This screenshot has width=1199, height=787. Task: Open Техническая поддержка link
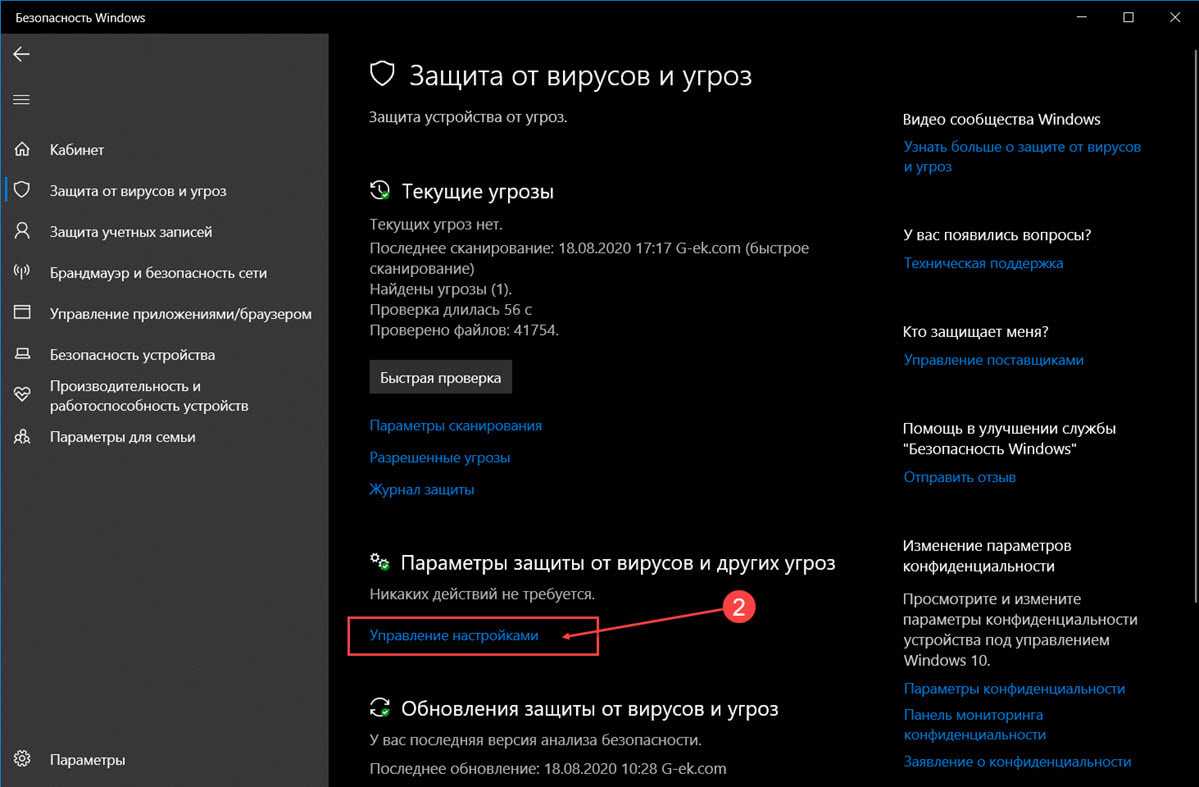tap(983, 264)
